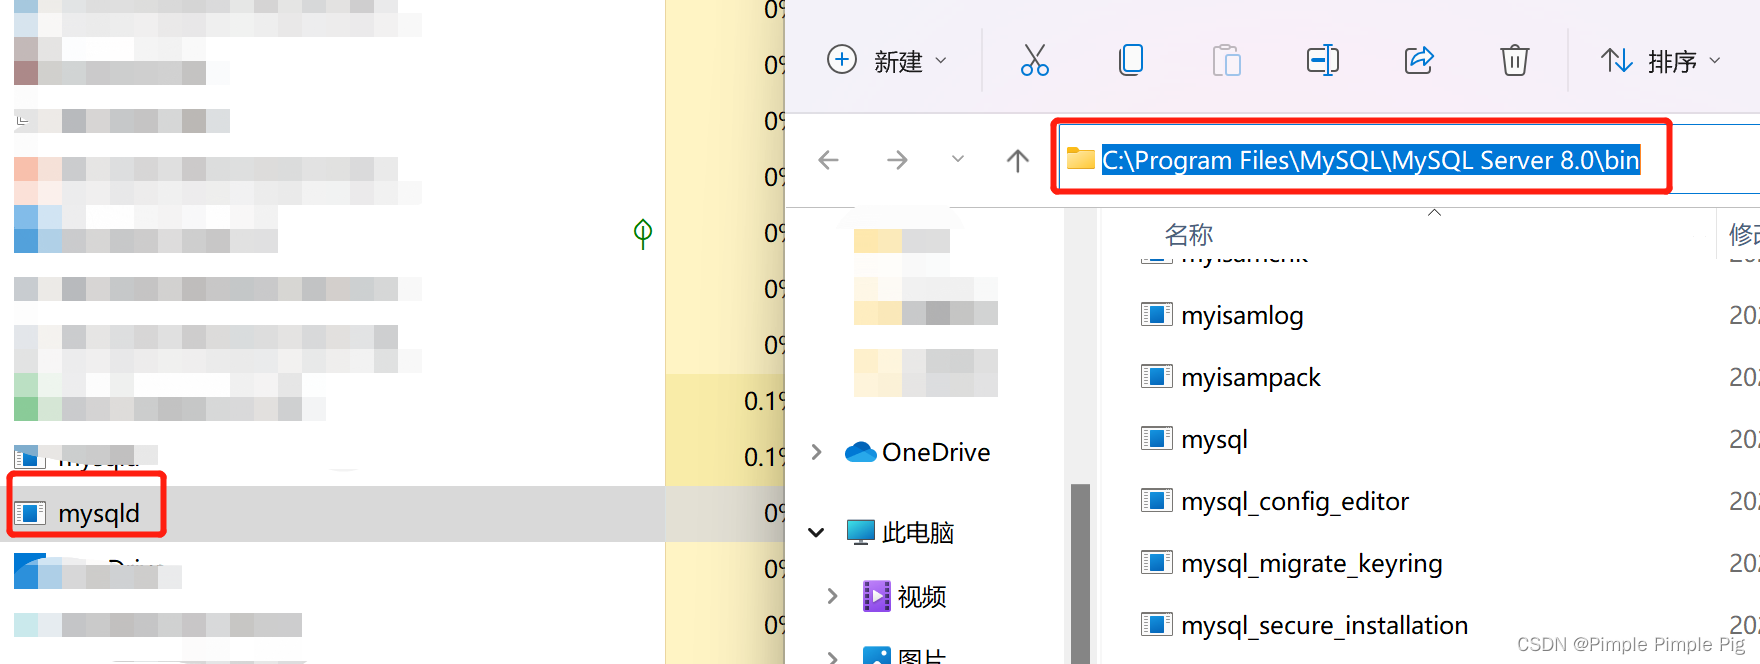Click the navigation pane vertical scrollbar

[1080, 572]
